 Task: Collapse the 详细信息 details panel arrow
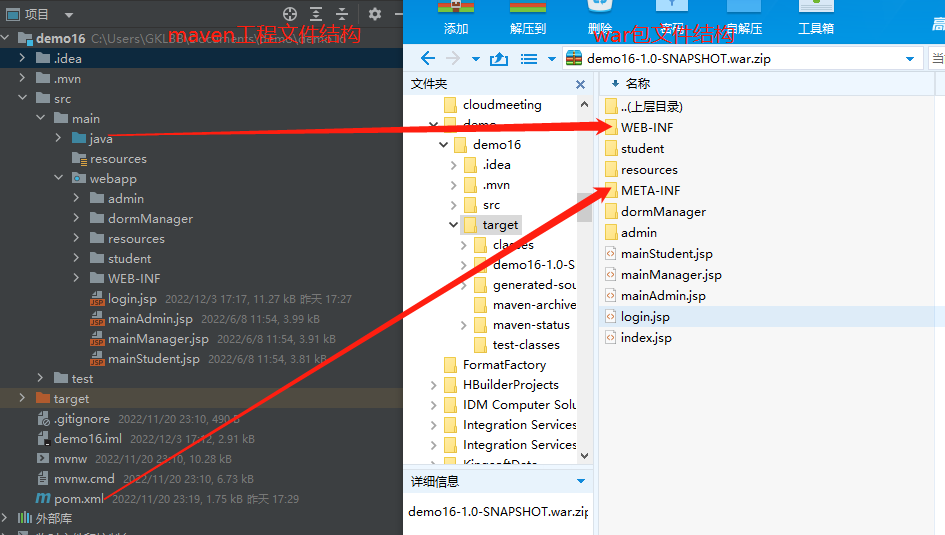pyautogui.click(x=581, y=481)
